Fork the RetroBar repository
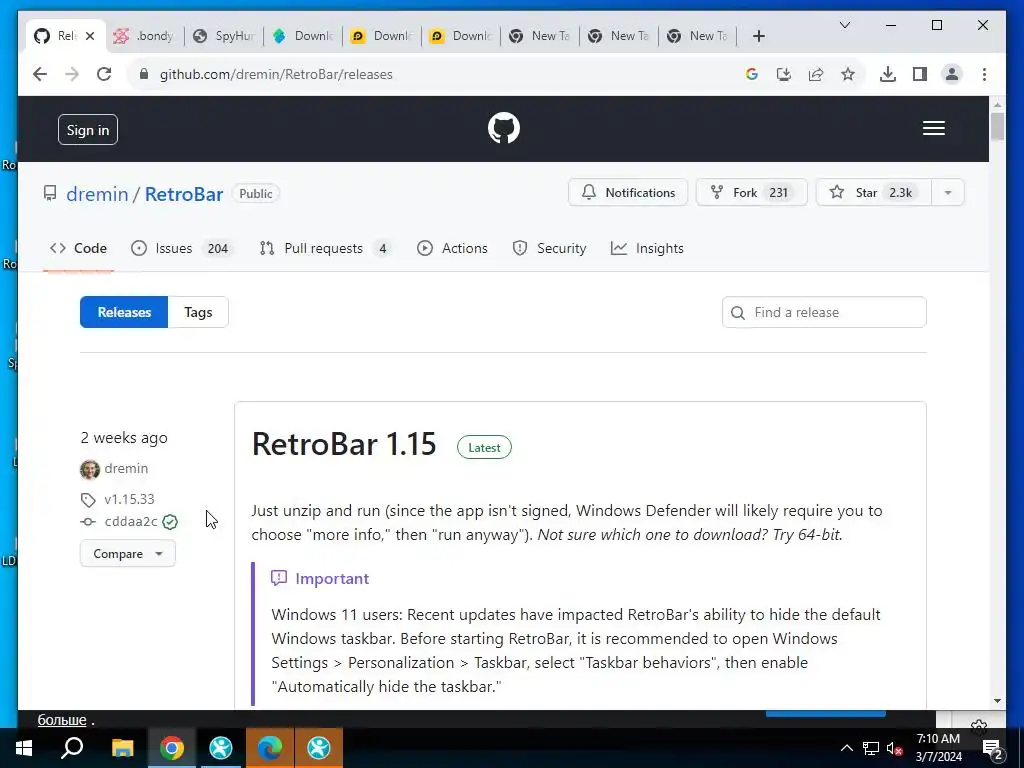This screenshot has width=1024, height=768. click(751, 193)
